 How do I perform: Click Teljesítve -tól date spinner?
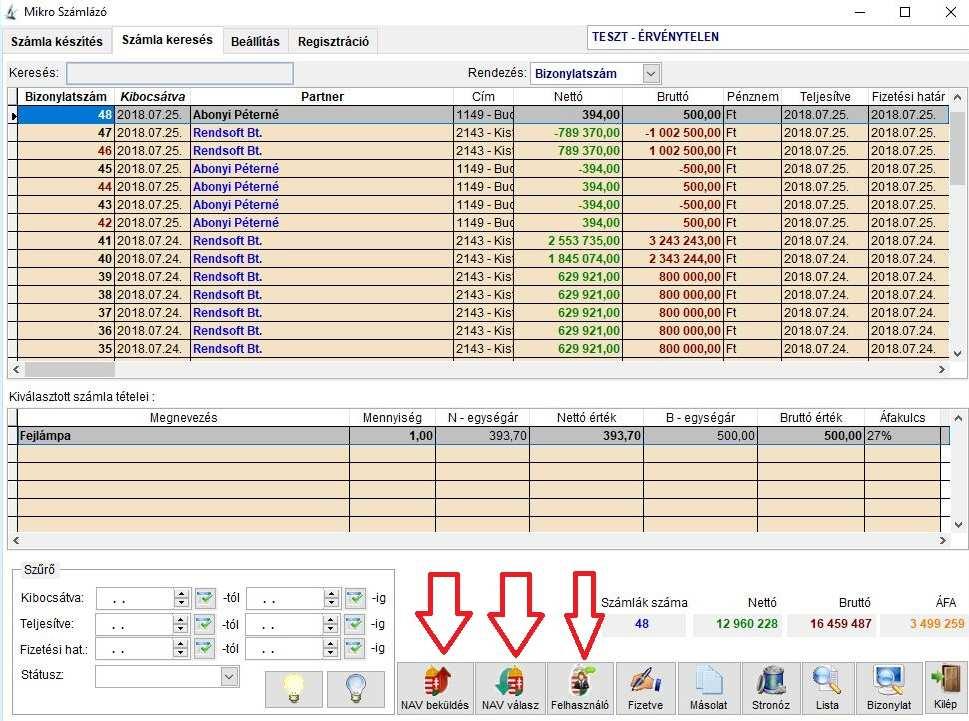(x=181, y=623)
